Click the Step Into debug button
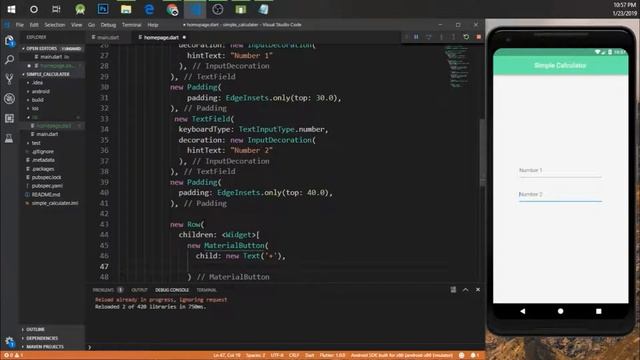 click(441, 37)
